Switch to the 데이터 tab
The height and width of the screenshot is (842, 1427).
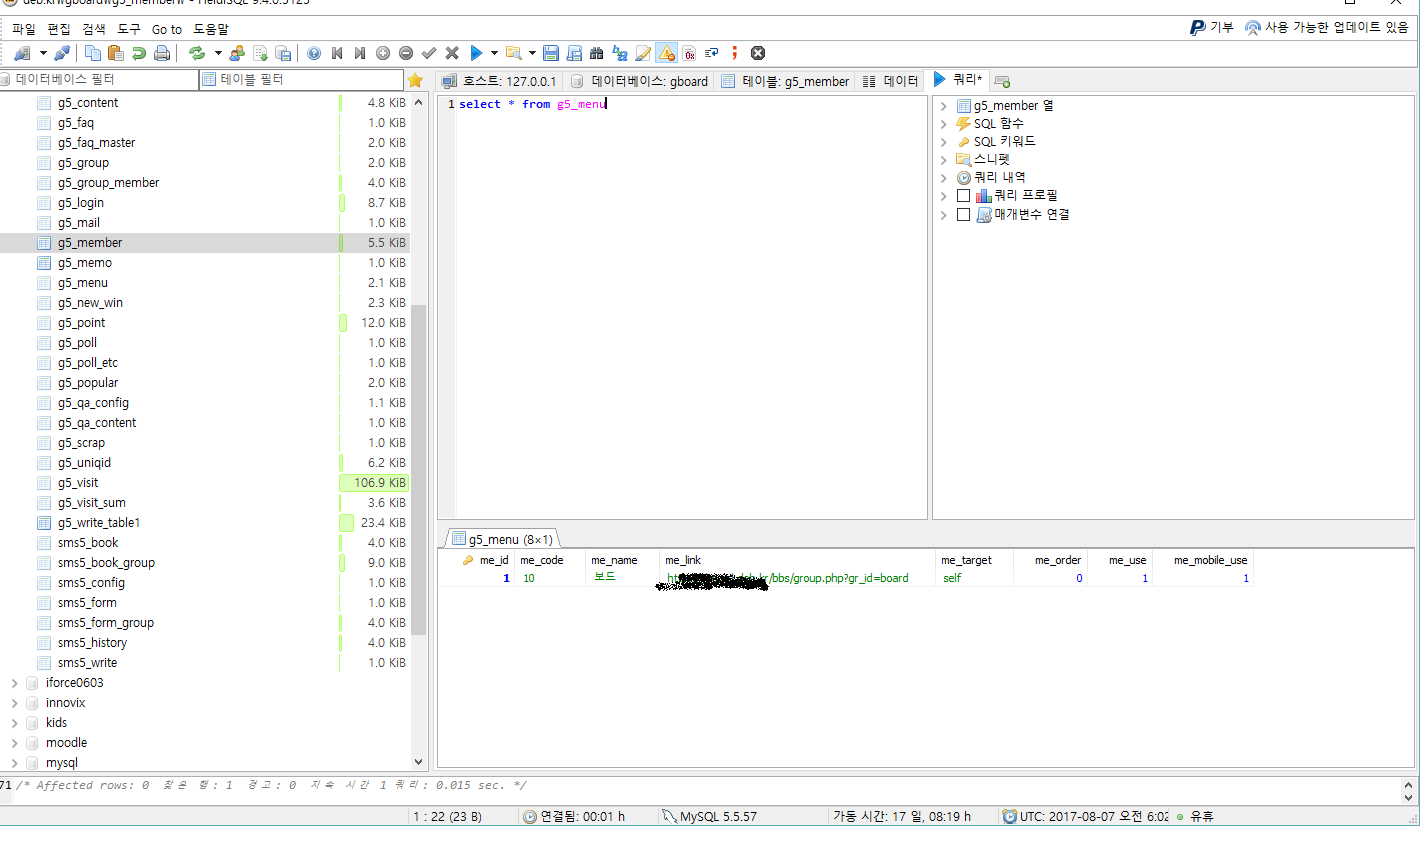pos(890,81)
